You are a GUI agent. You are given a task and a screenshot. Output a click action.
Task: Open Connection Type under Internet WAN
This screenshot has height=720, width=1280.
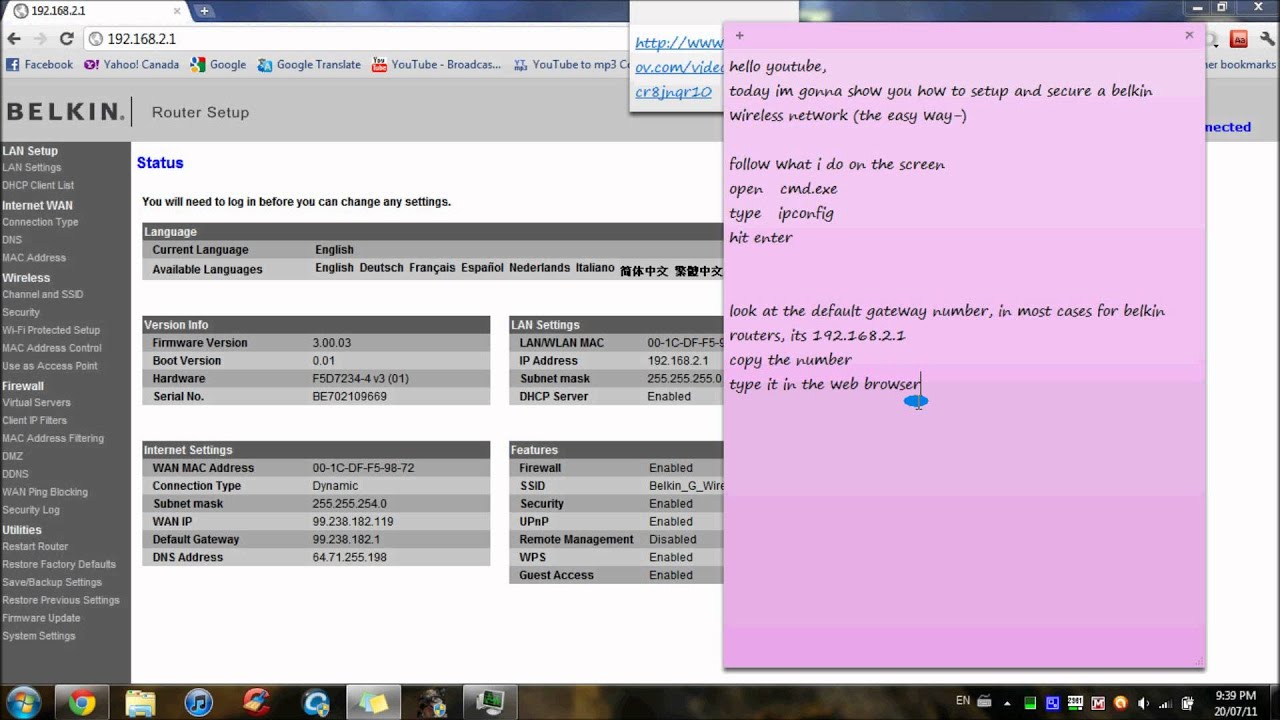coord(40,223)
